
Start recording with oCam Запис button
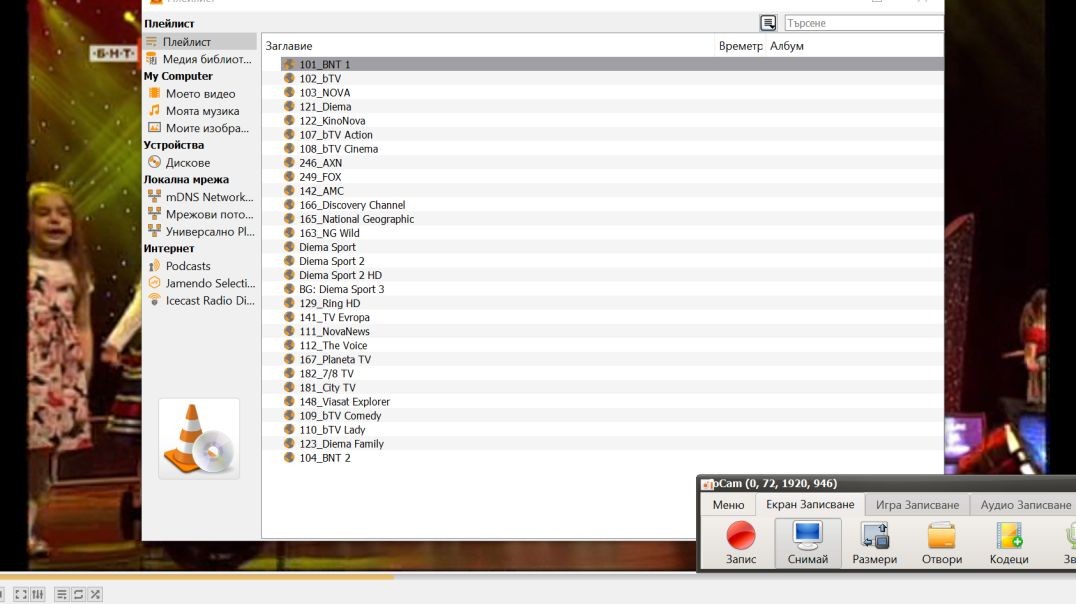click(x=741, y=542)
